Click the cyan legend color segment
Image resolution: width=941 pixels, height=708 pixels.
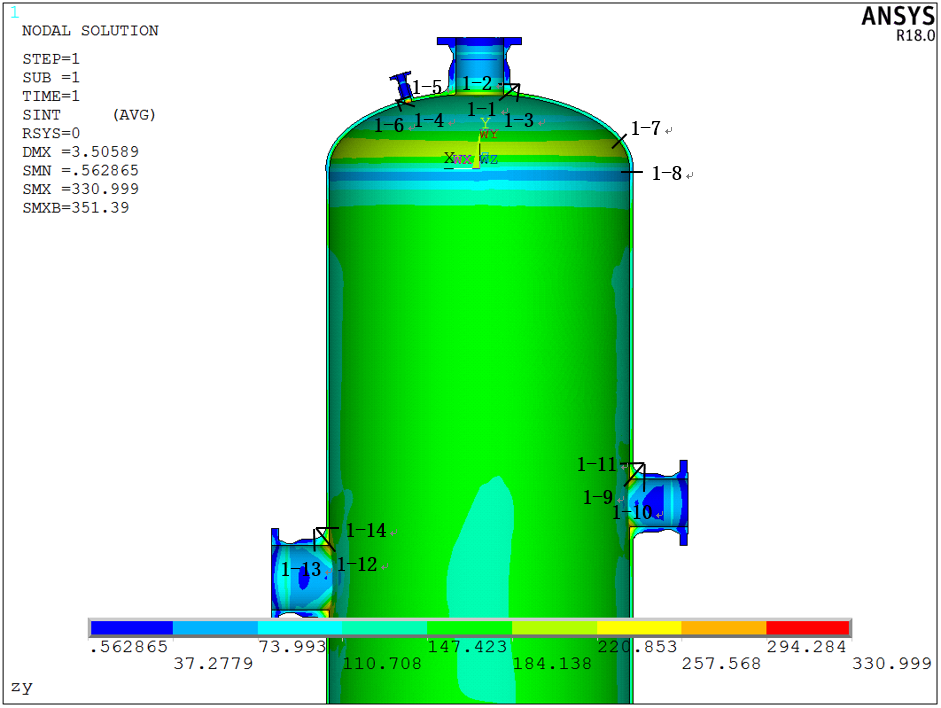point(300,628)
